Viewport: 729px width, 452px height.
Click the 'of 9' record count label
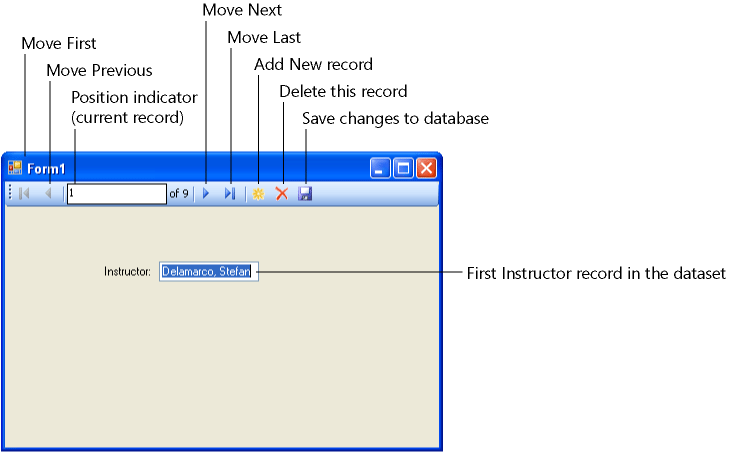click(179, 193)
